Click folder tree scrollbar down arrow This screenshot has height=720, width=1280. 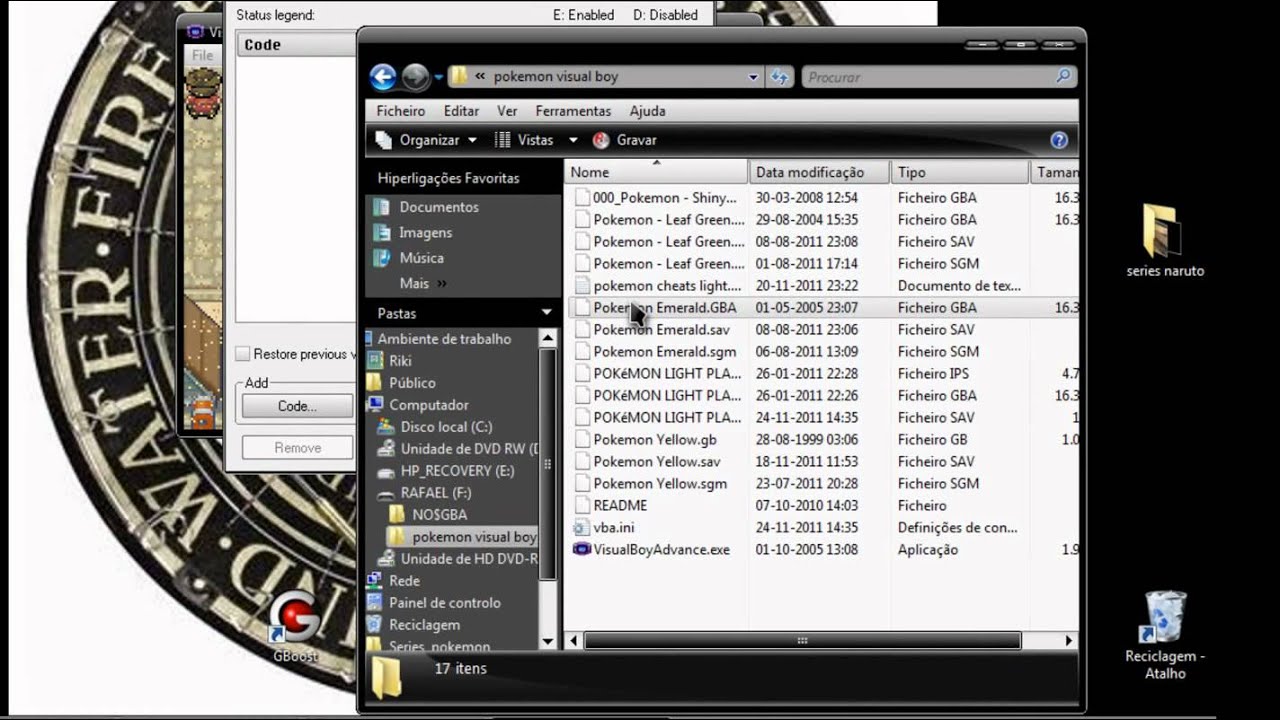point(548,641)
